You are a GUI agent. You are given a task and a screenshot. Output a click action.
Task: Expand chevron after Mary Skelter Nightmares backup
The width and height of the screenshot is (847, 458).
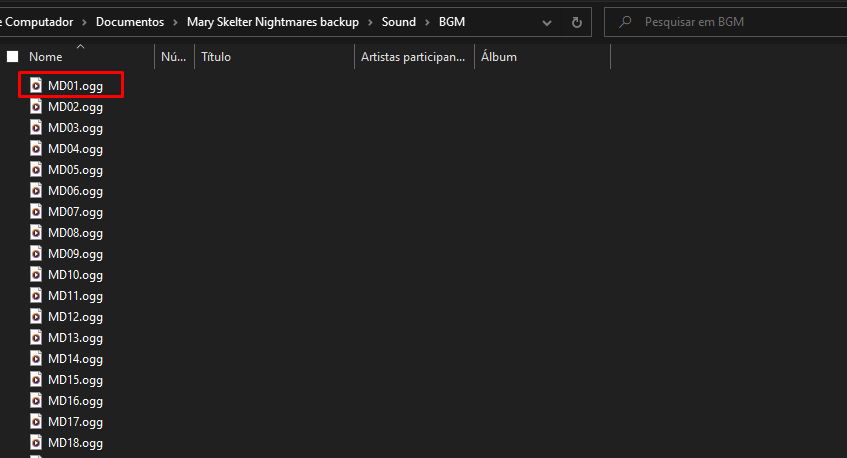pyautogui.click(x=370, y=22)
